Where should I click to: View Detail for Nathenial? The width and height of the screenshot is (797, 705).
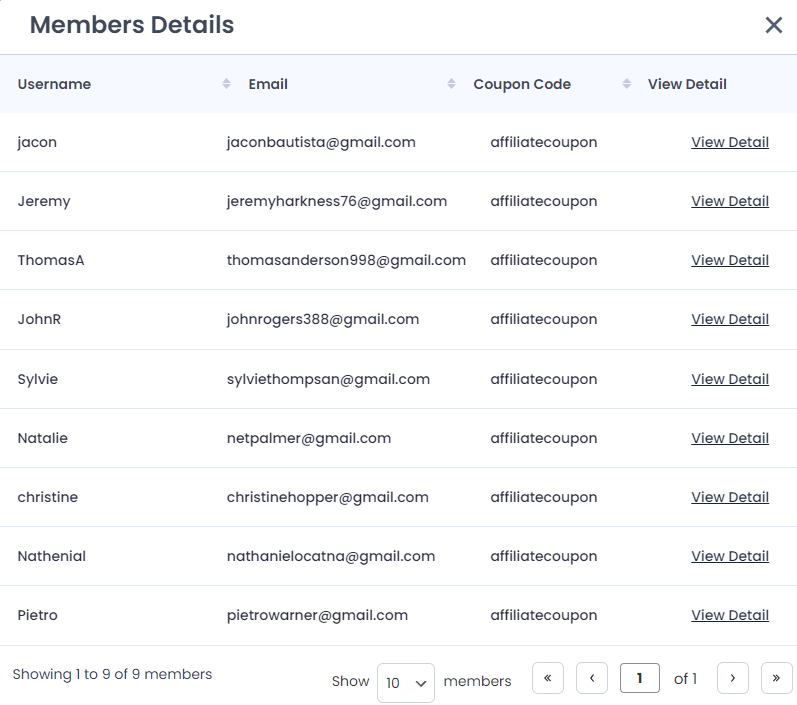click(730, 556)
